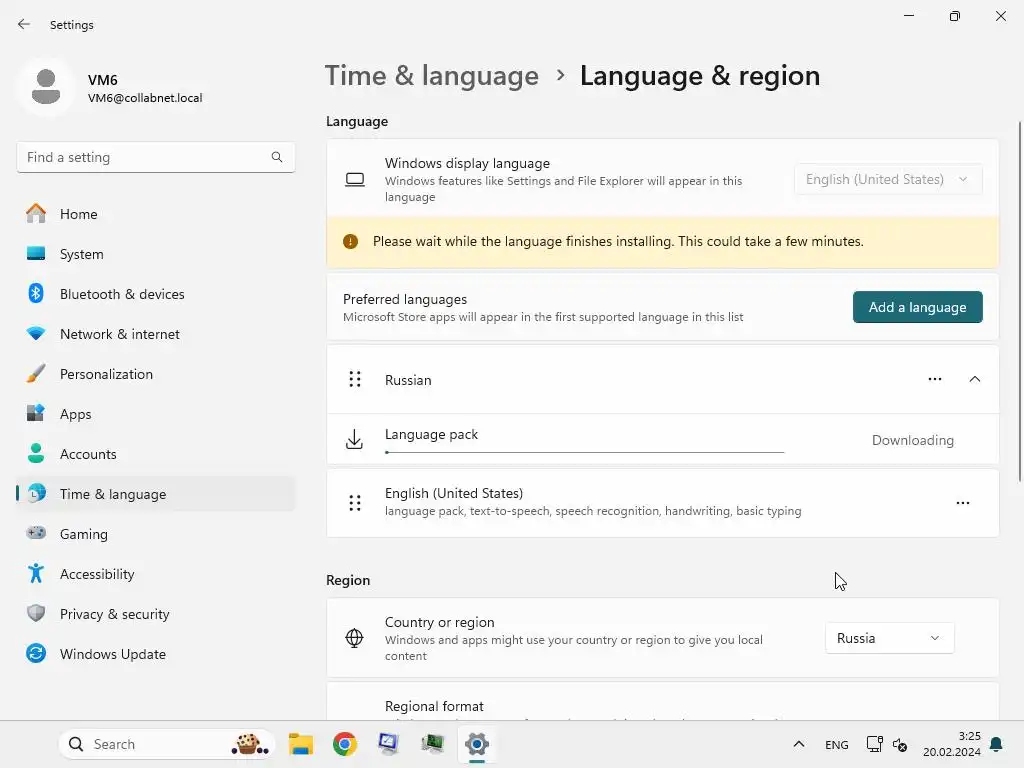
Task: Click the laptop icon beside Windows display language
Action: coord(355,180)
